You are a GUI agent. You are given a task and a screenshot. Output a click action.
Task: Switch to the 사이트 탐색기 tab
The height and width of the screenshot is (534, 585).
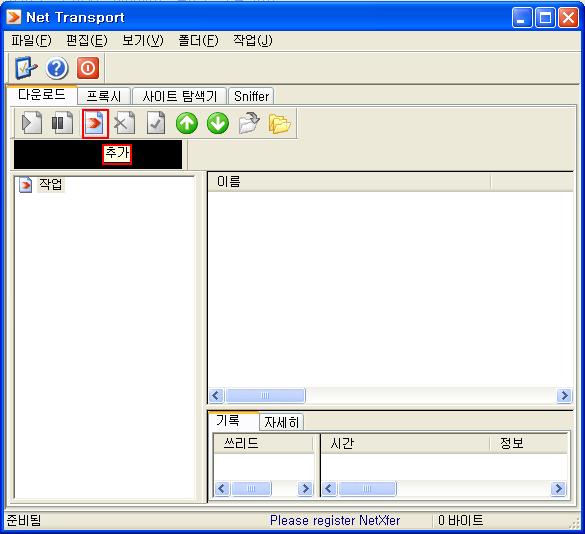179,96
